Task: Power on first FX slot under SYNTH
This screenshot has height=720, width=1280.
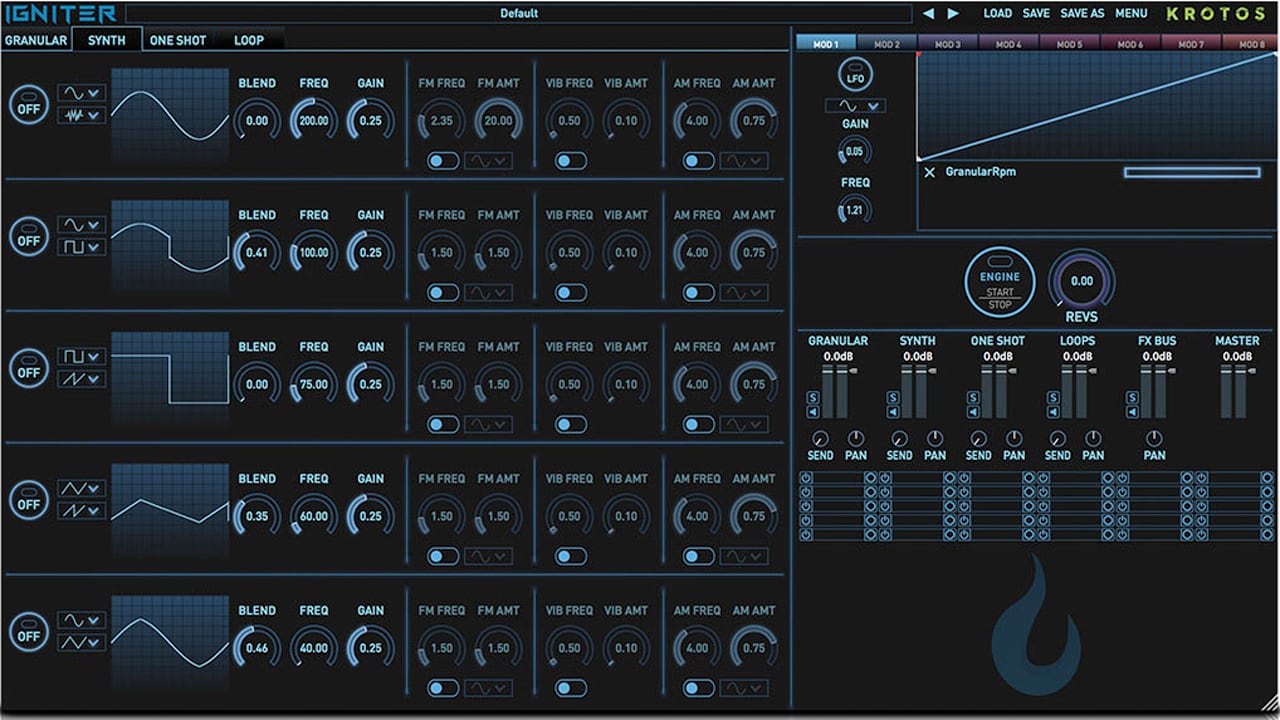Action: (x=885, y=479)
